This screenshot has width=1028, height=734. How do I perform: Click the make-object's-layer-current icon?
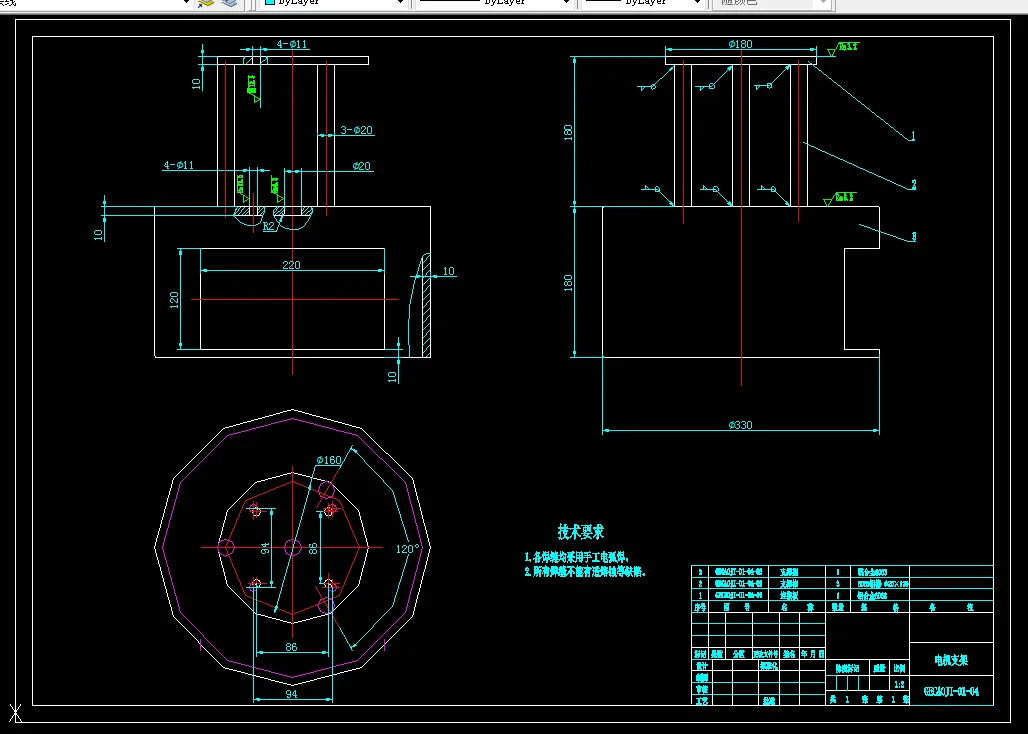point(206,3)
